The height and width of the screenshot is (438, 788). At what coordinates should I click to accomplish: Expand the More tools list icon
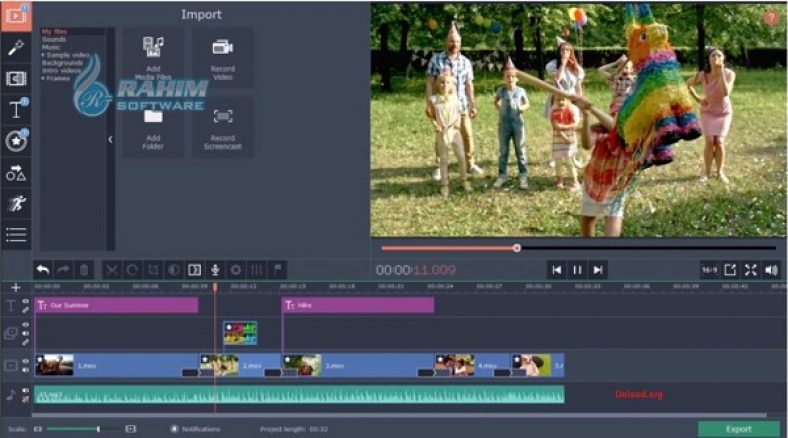15,235
